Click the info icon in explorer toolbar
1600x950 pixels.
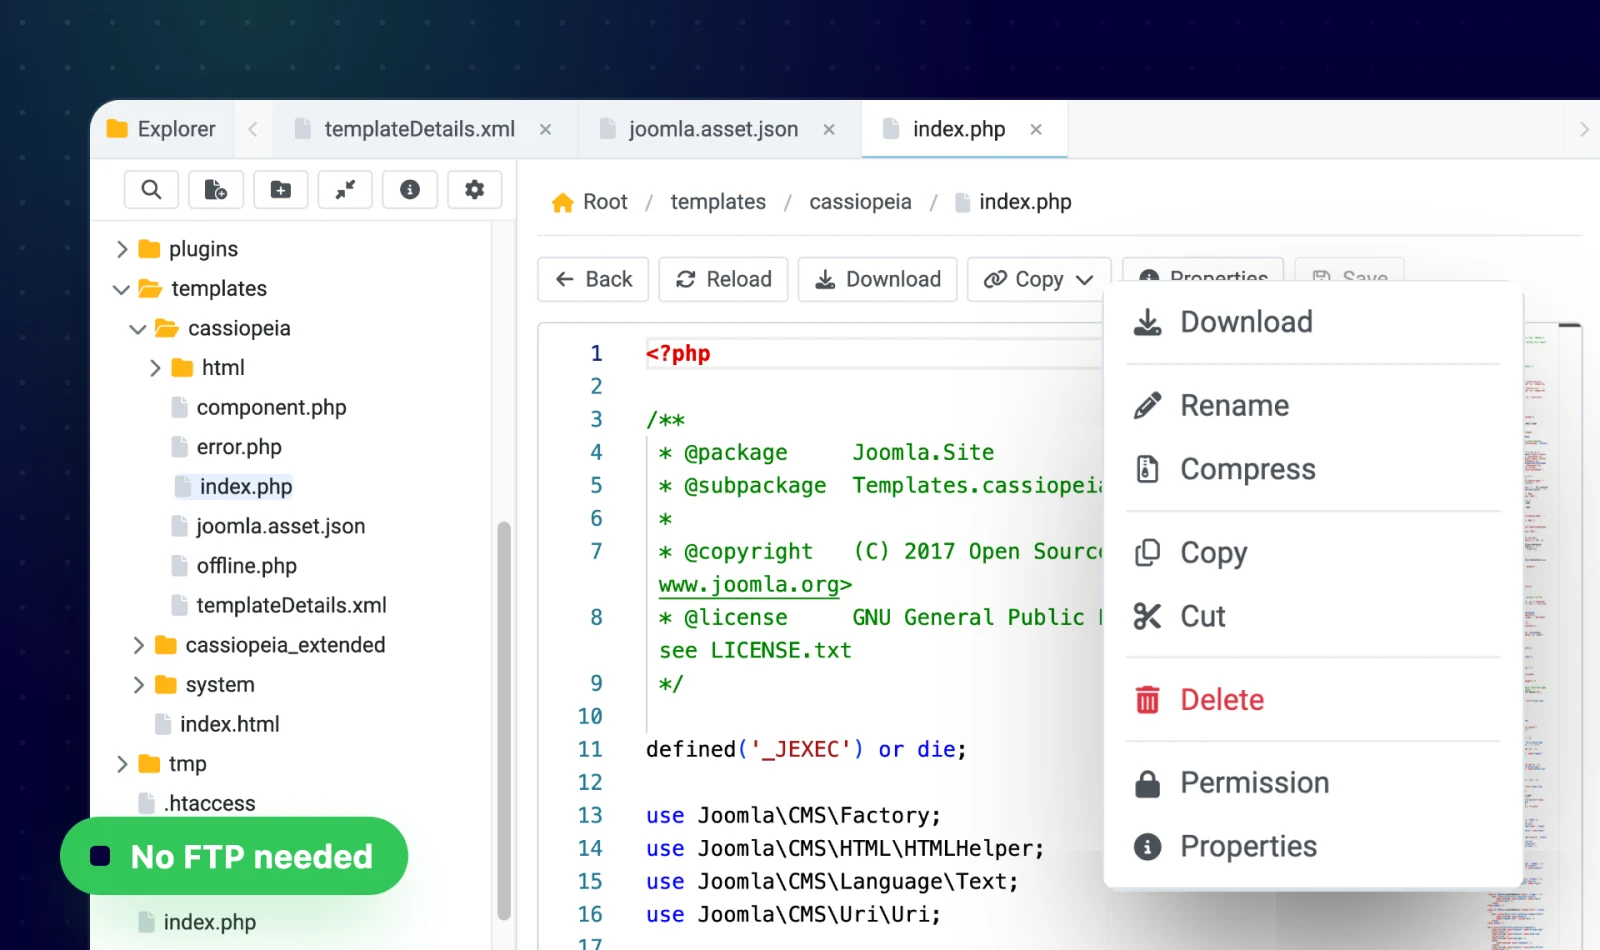tap(410, 189)
